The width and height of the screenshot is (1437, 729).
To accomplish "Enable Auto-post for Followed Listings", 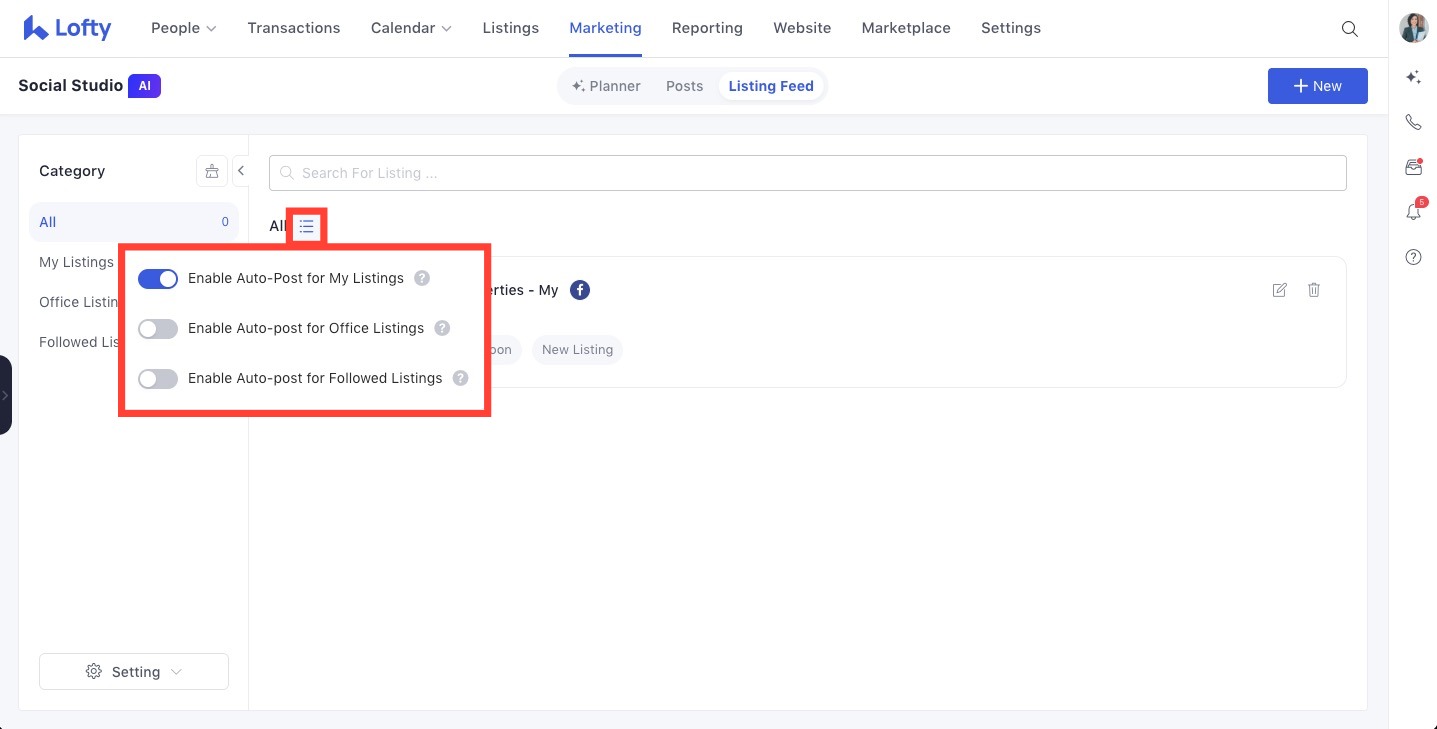I will [157, 378].
